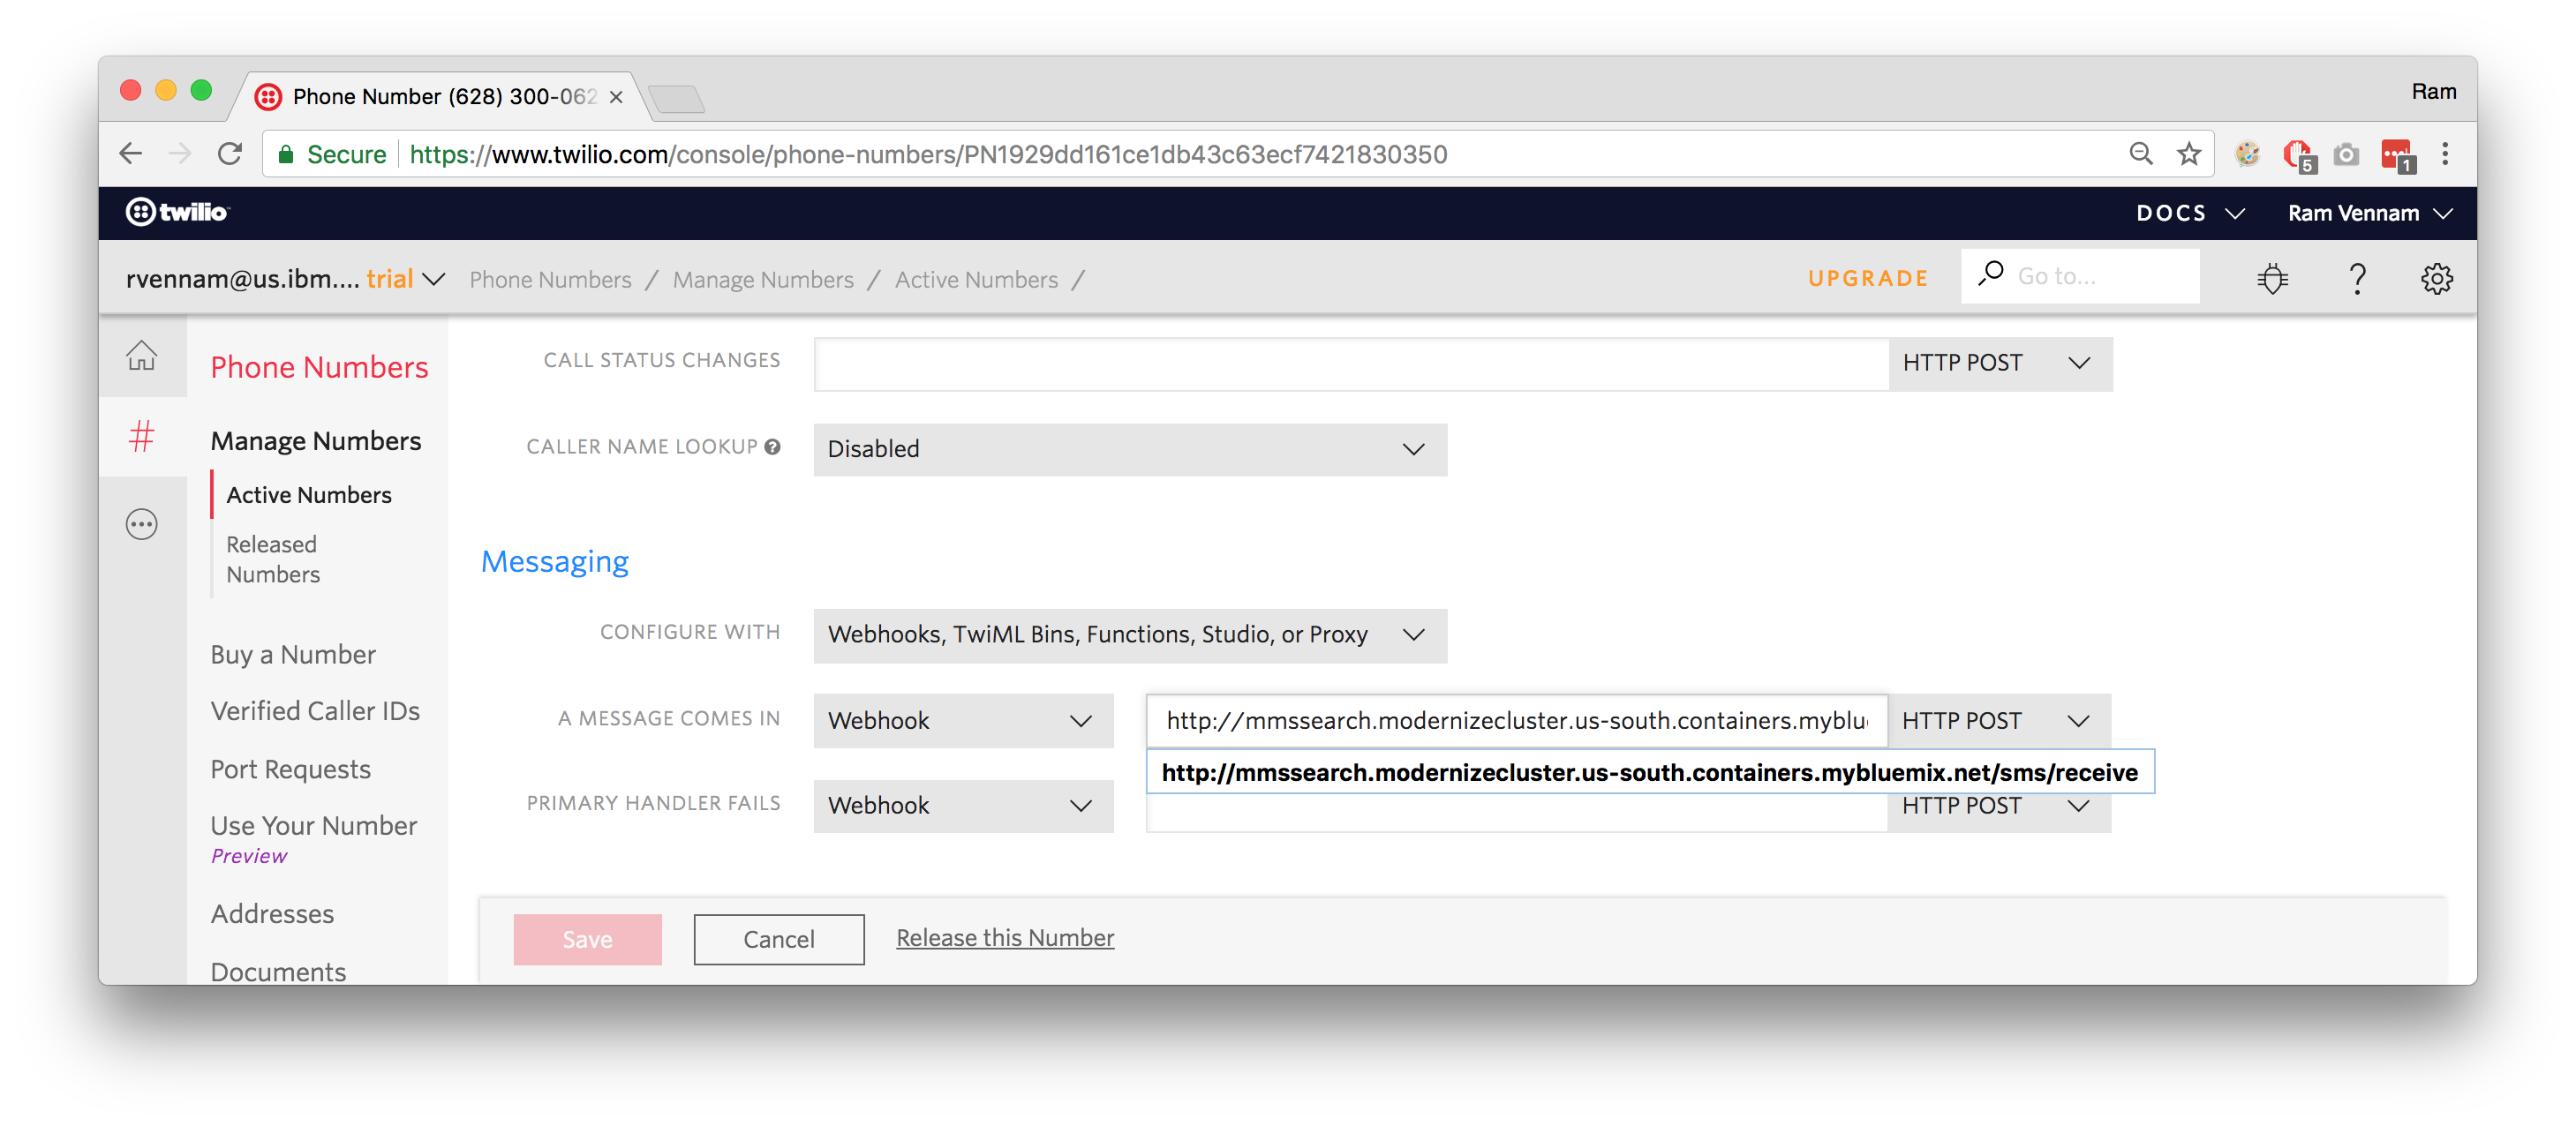Image resolution: width=2576 pixels, height=1126 pixels.
Task: Click the caller name lookup help icon
Action: 772,447
